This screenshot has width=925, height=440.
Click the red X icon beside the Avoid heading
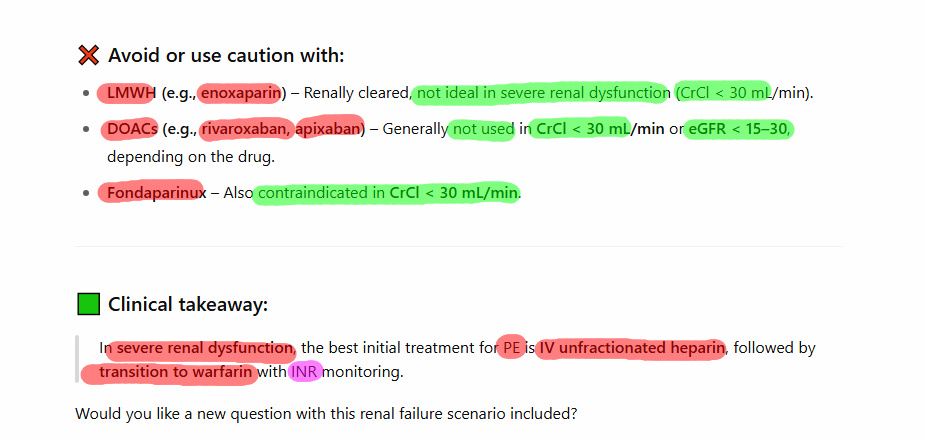pos(88,56)
